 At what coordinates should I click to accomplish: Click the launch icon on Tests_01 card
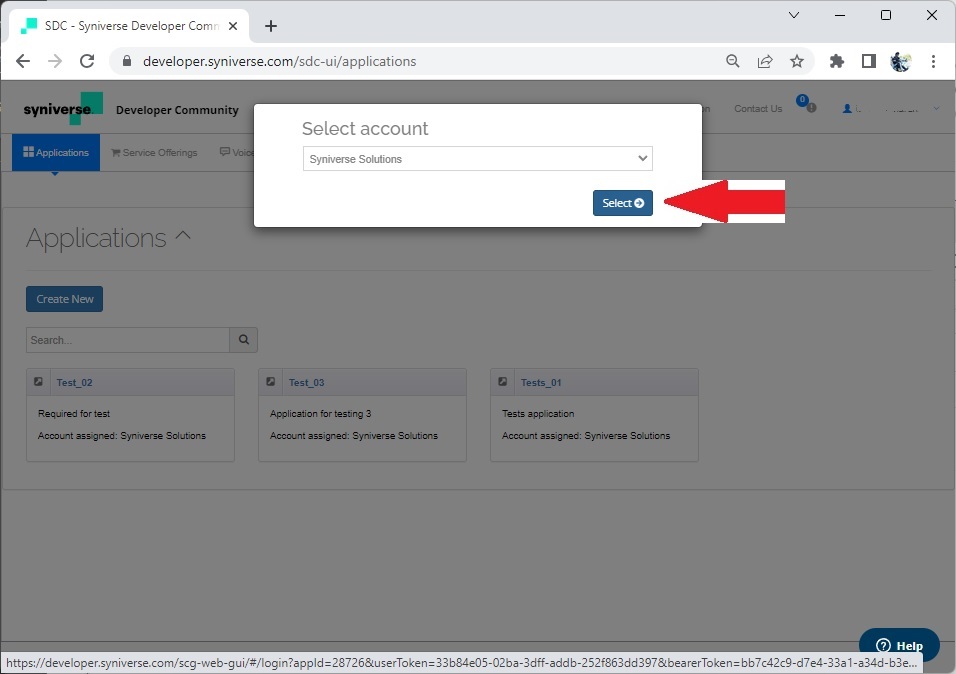click(502, 382)
